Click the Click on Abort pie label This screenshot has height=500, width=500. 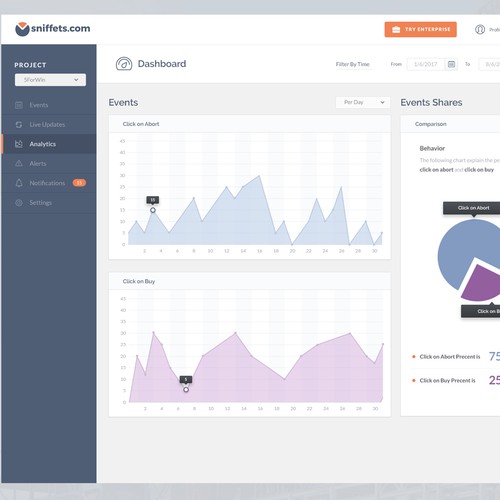point(473,208)
